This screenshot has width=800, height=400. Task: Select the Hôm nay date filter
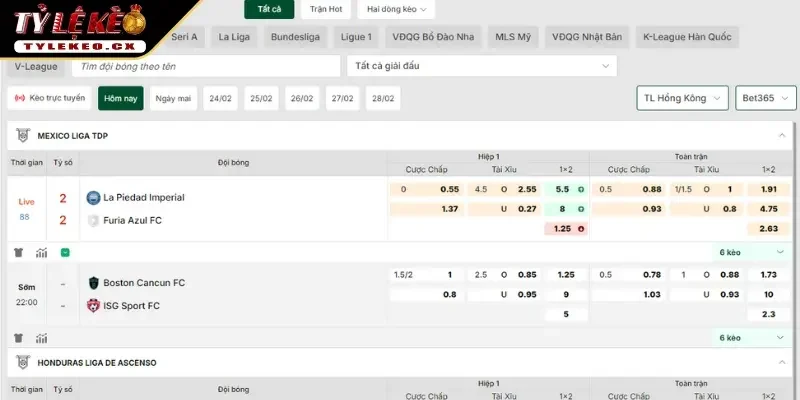[121, 98]
